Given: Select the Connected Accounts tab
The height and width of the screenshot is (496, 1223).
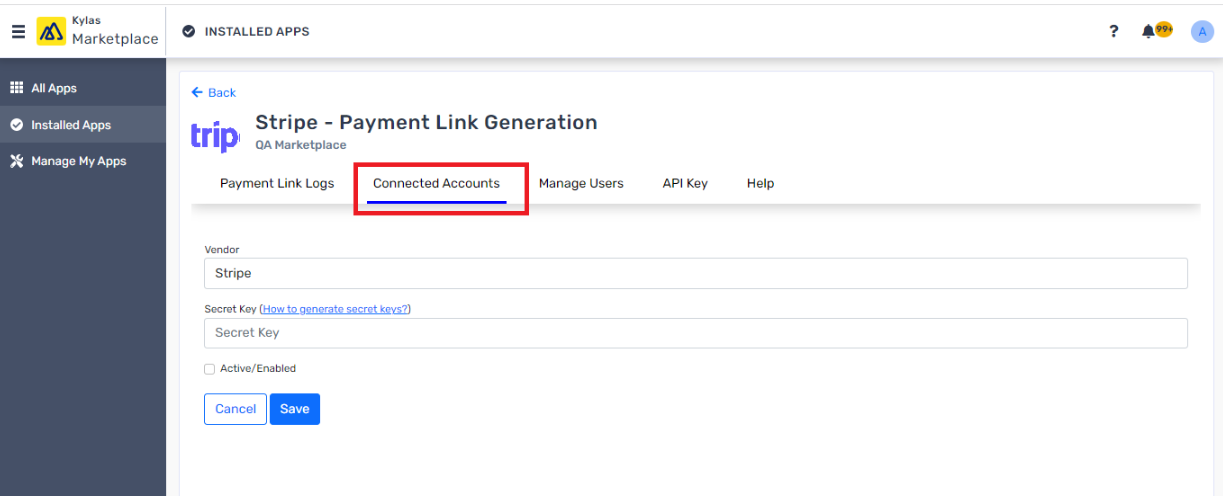Looking at the screenshot, I should coord(436,183).
